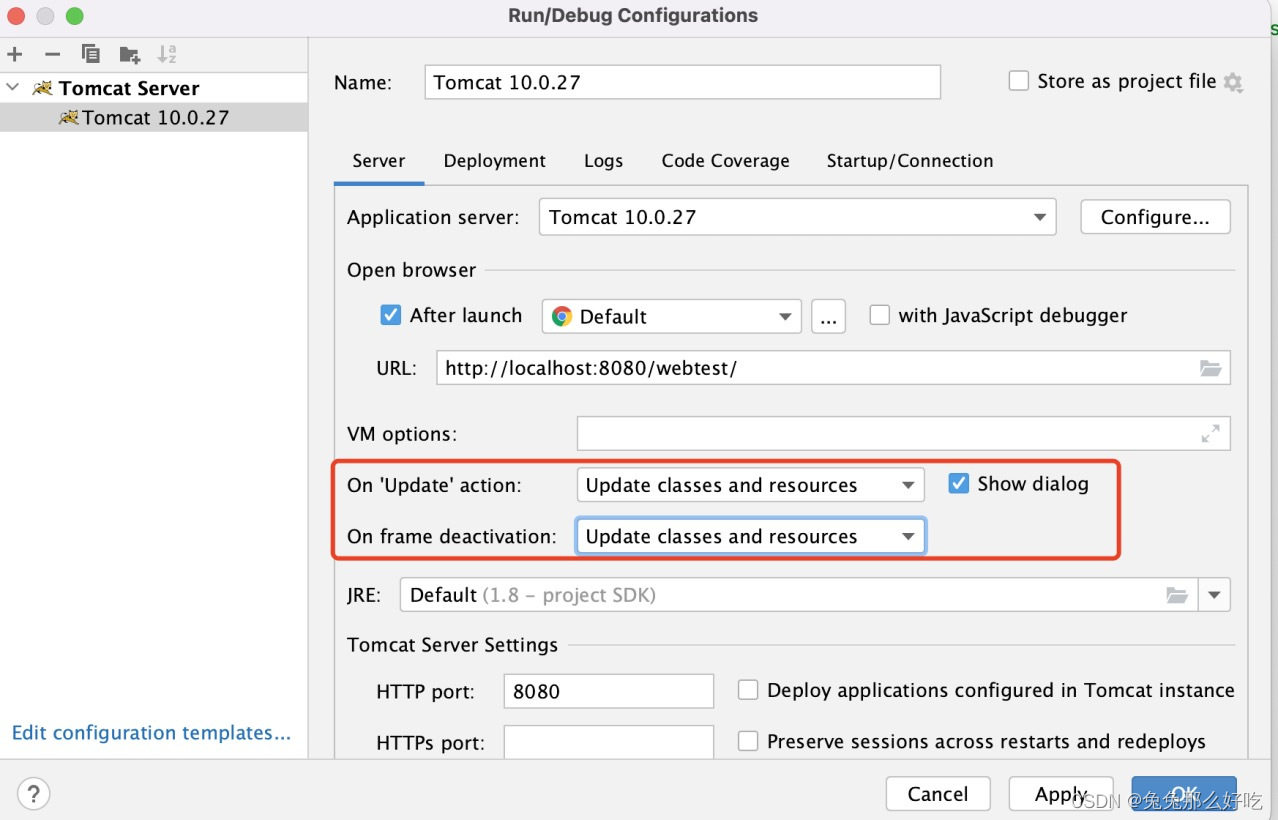Image resolution: width=1278 pixels, height=820 pixels.
Task: Collapse the Tomcat Server tree node
Action: [13, 88]
